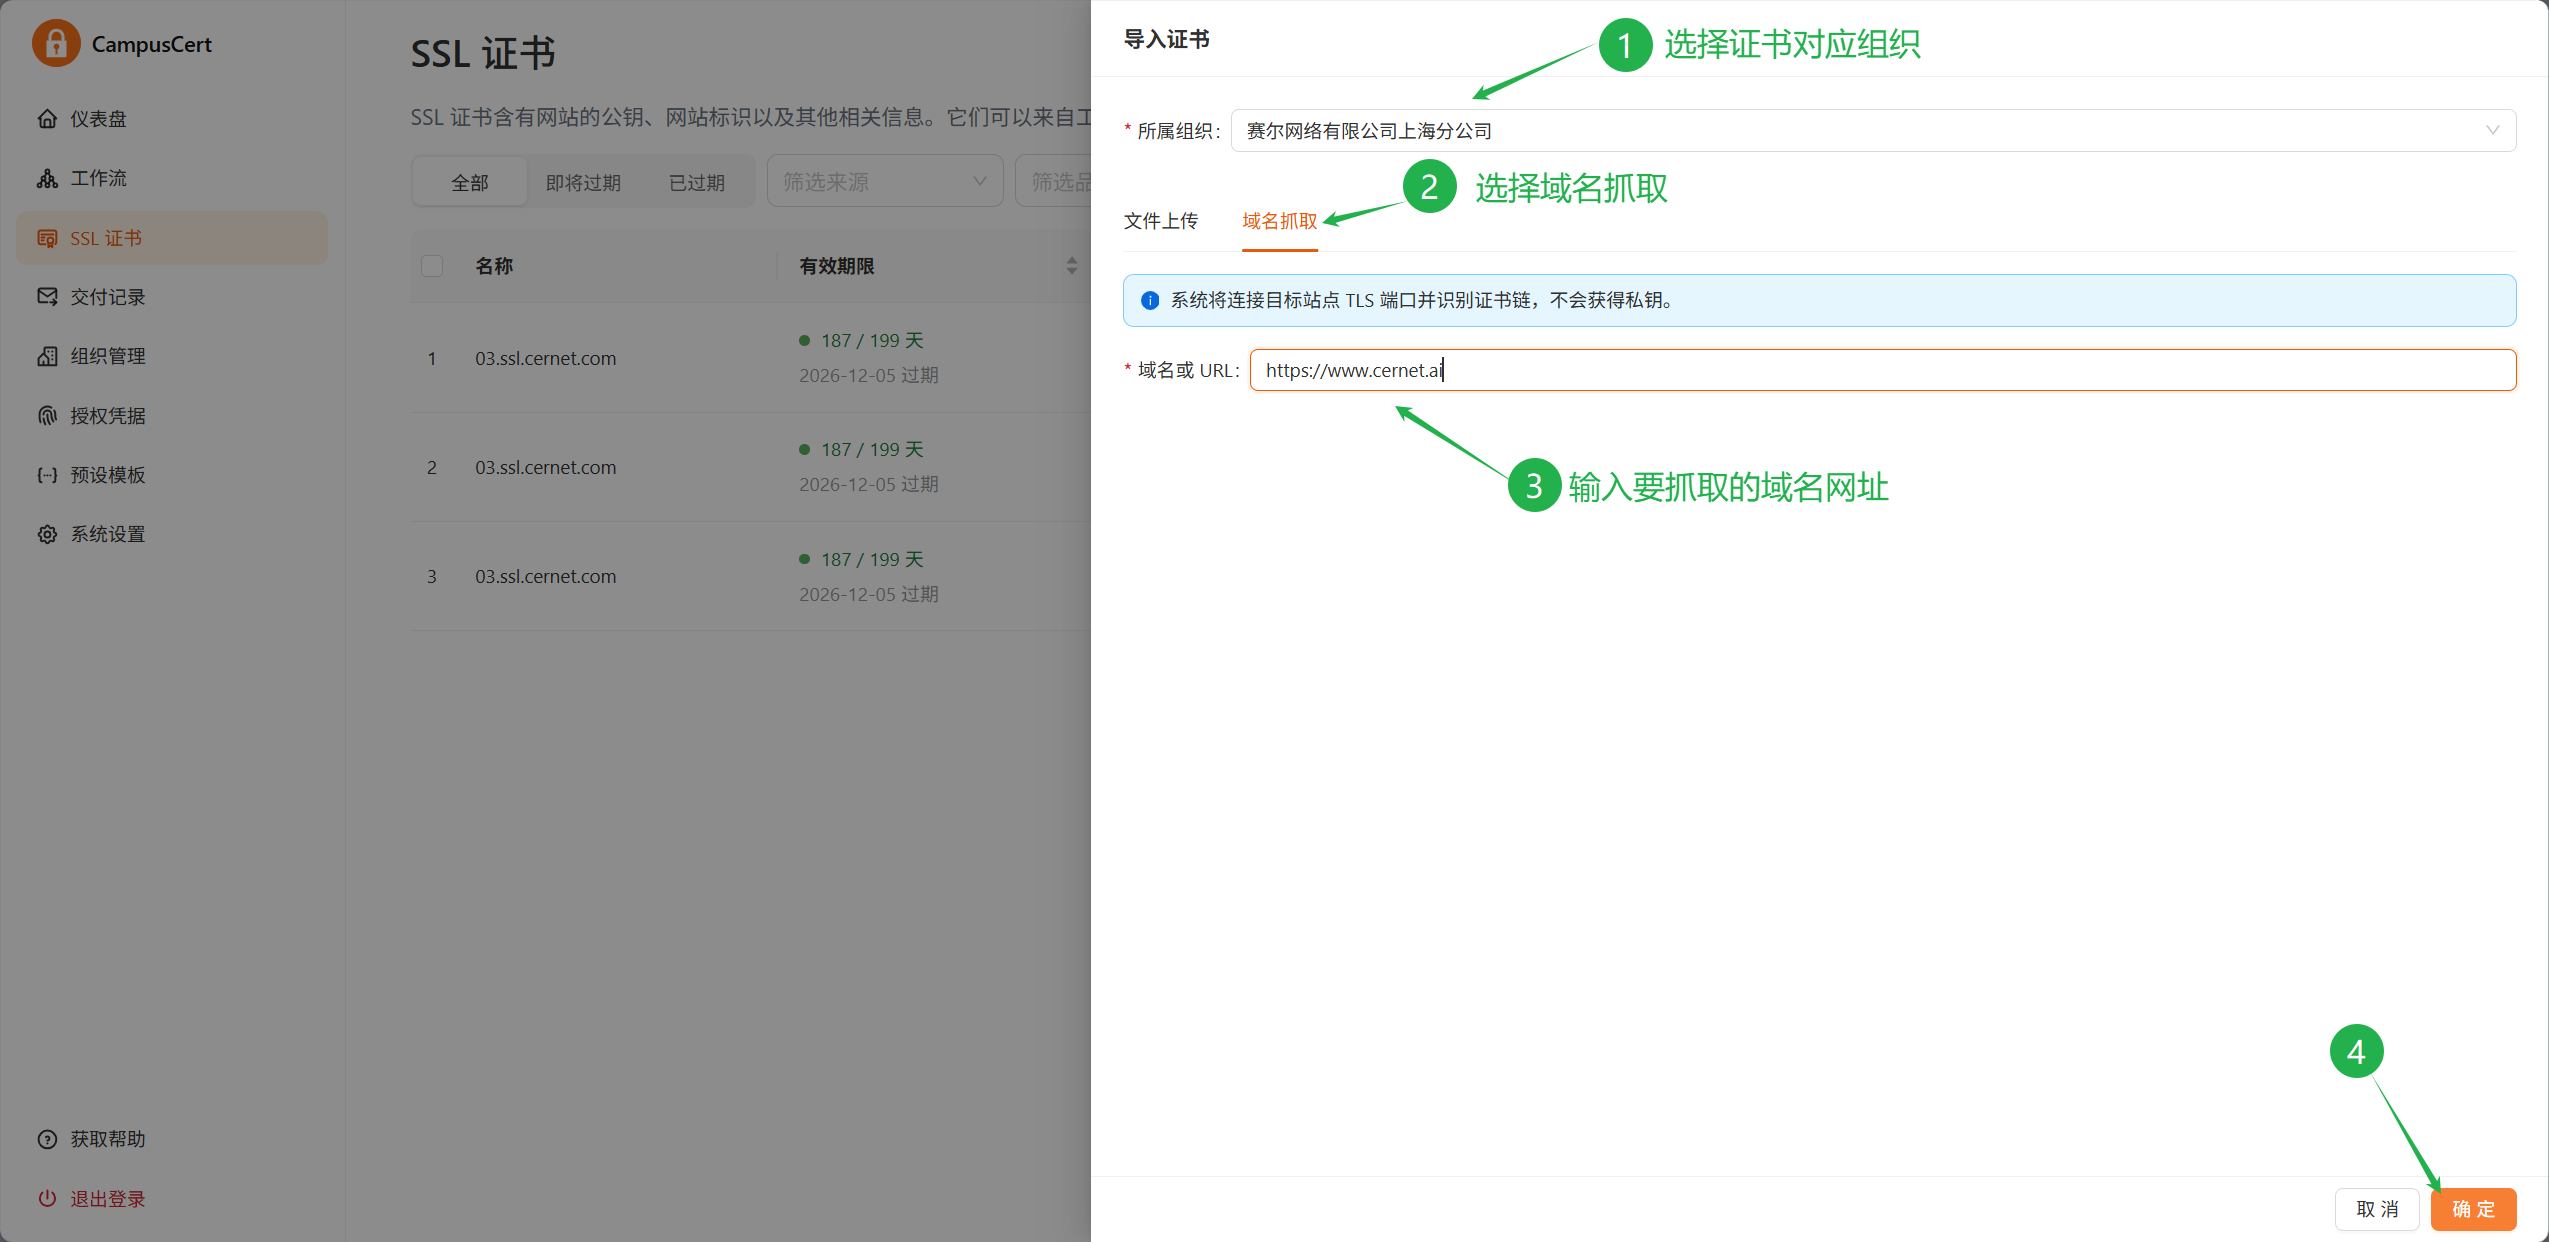Click 03.ssl.cernet.com in row 2
Screen dimensions: 2549x1242
(x=545, y=467)
